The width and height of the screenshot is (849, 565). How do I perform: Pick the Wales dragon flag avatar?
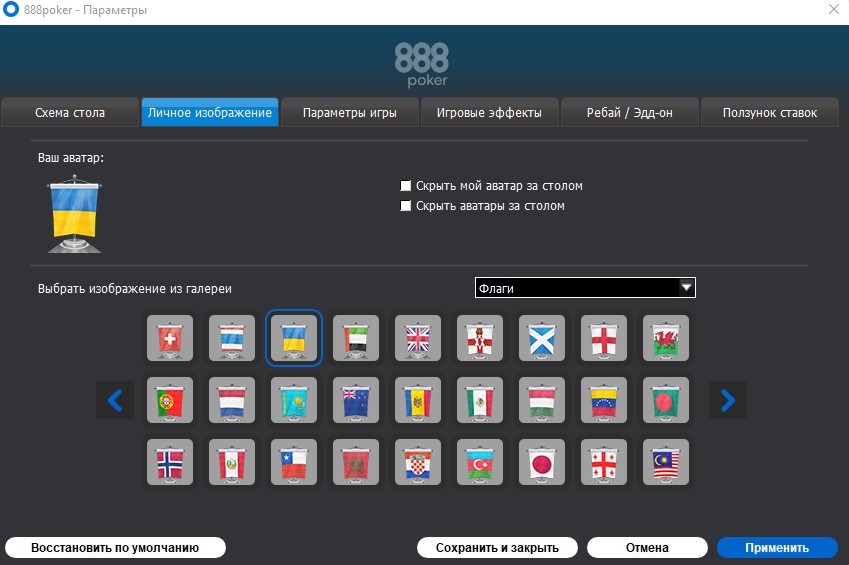(666, 338)
